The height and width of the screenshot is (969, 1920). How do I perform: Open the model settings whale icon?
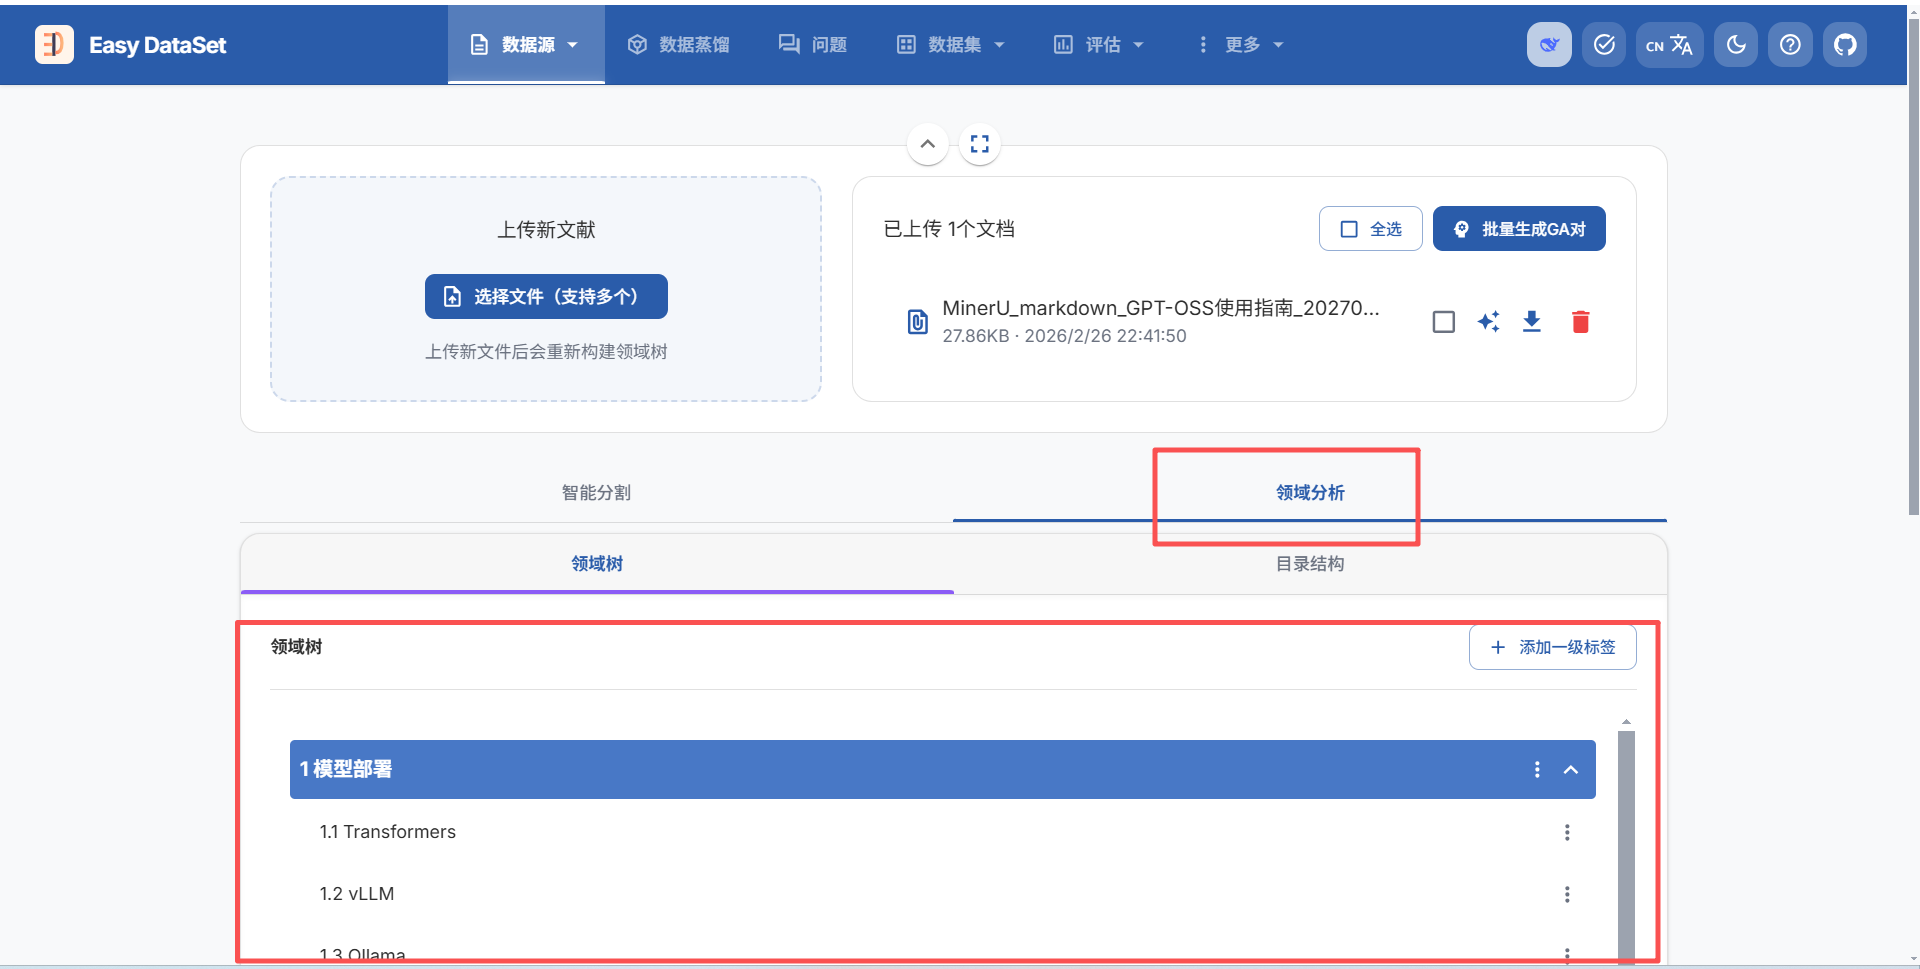(1549, 44)
